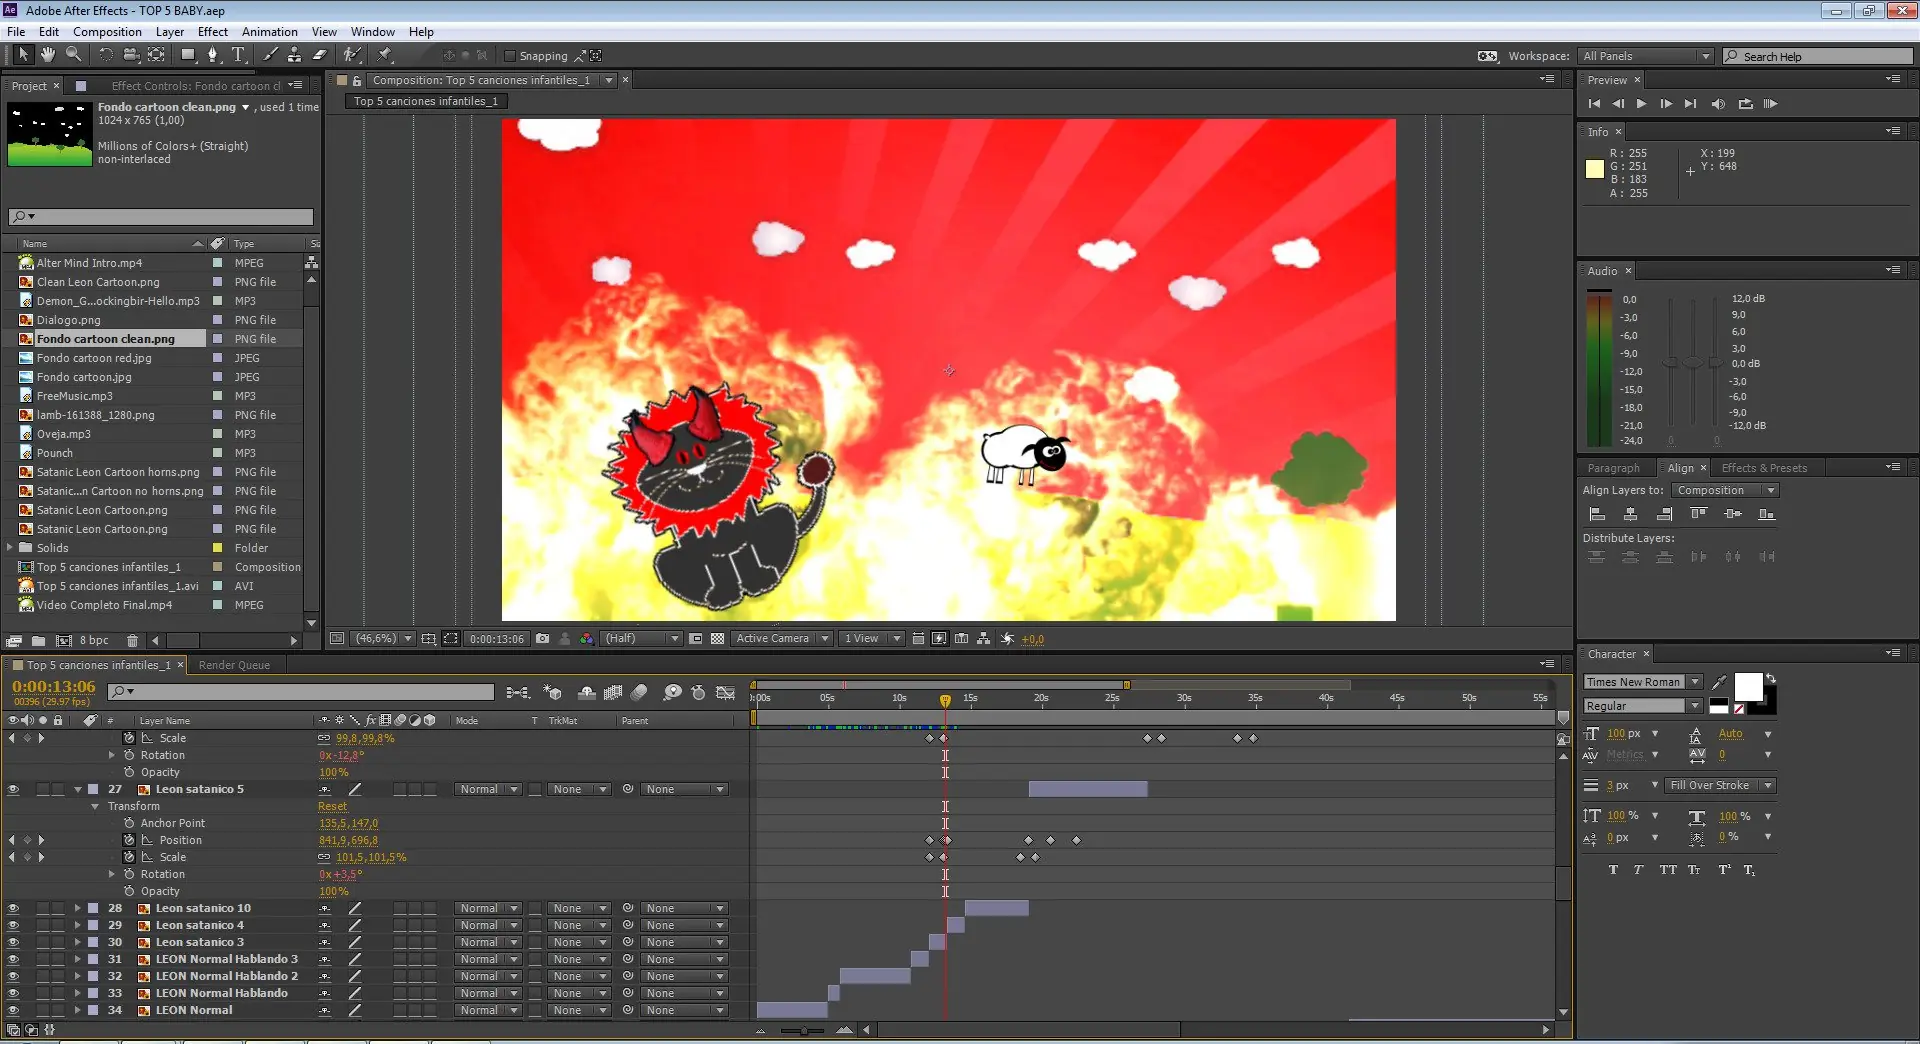Select the Puppet Pin tool
The height and width of the screenshot is (1044, 1920).
click(385, 55)
